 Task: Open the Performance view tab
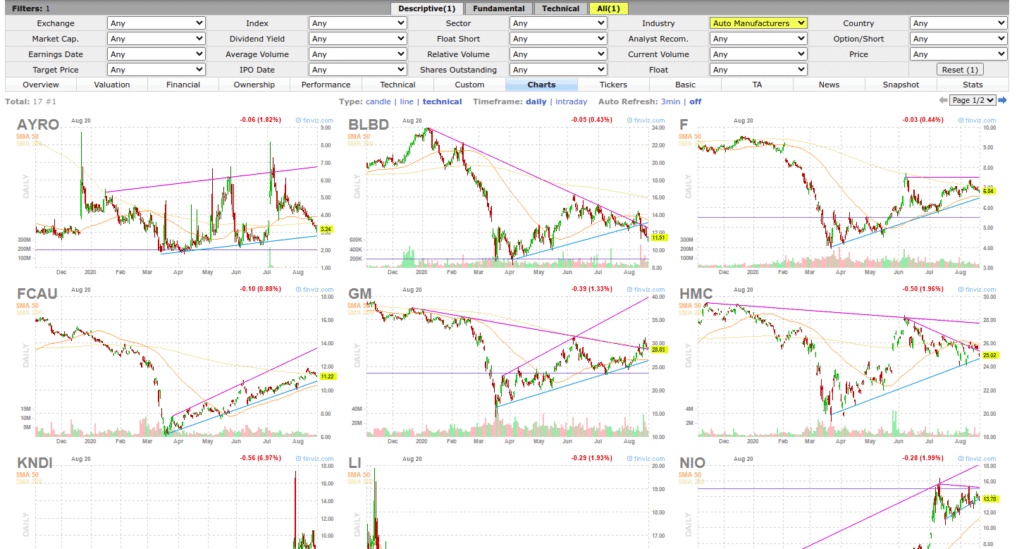[326, 85]
